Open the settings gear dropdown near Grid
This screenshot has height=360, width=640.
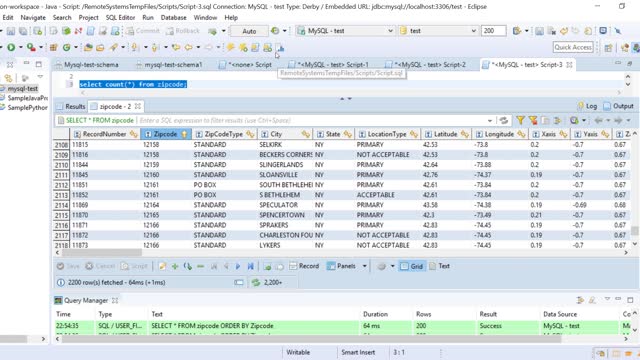point(392,267)
